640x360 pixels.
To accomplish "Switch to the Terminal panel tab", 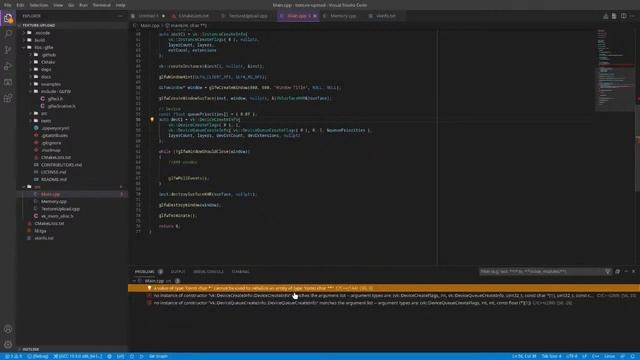I will click(x=241, y=272).
